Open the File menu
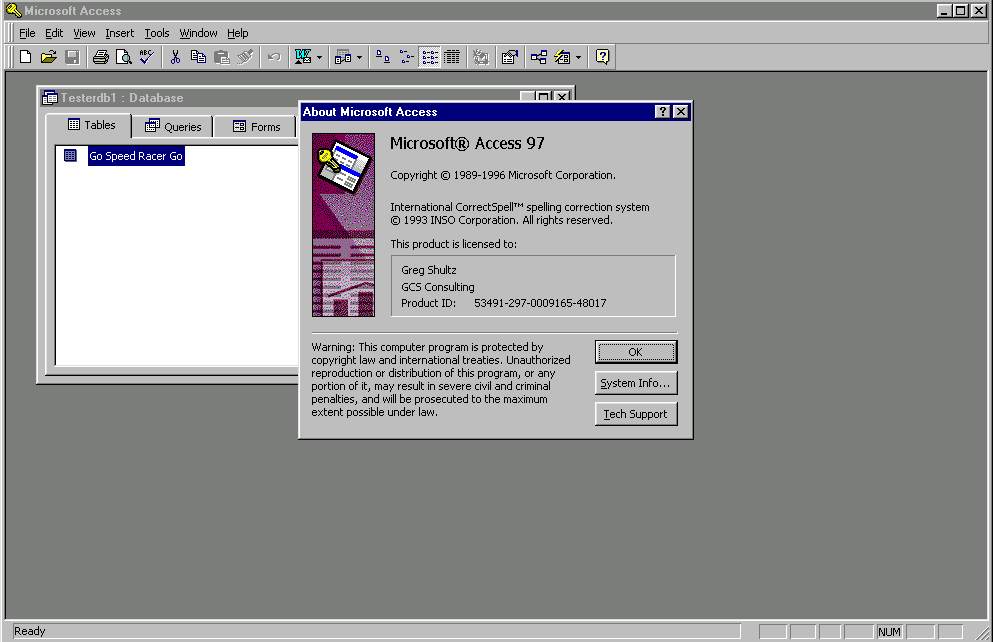Screen dimensions: 993x642 (x=27, y=33)
